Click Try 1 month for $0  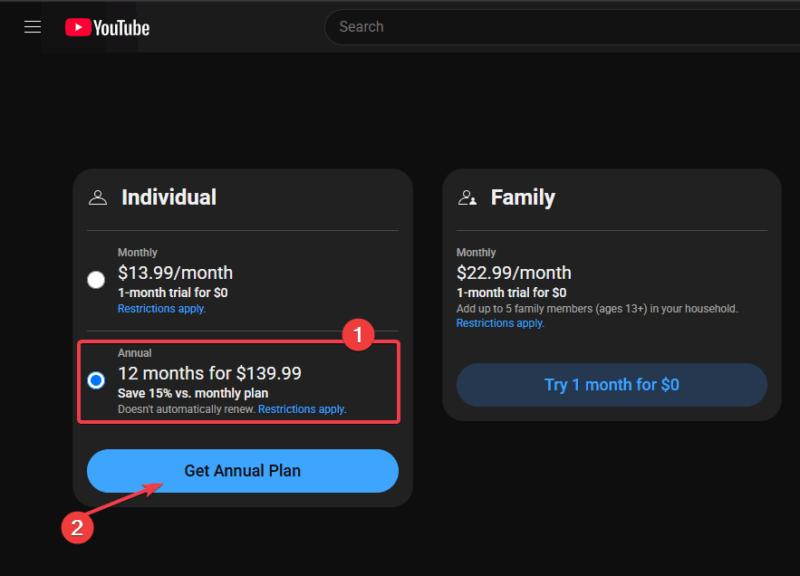click(x=611, y=384)
